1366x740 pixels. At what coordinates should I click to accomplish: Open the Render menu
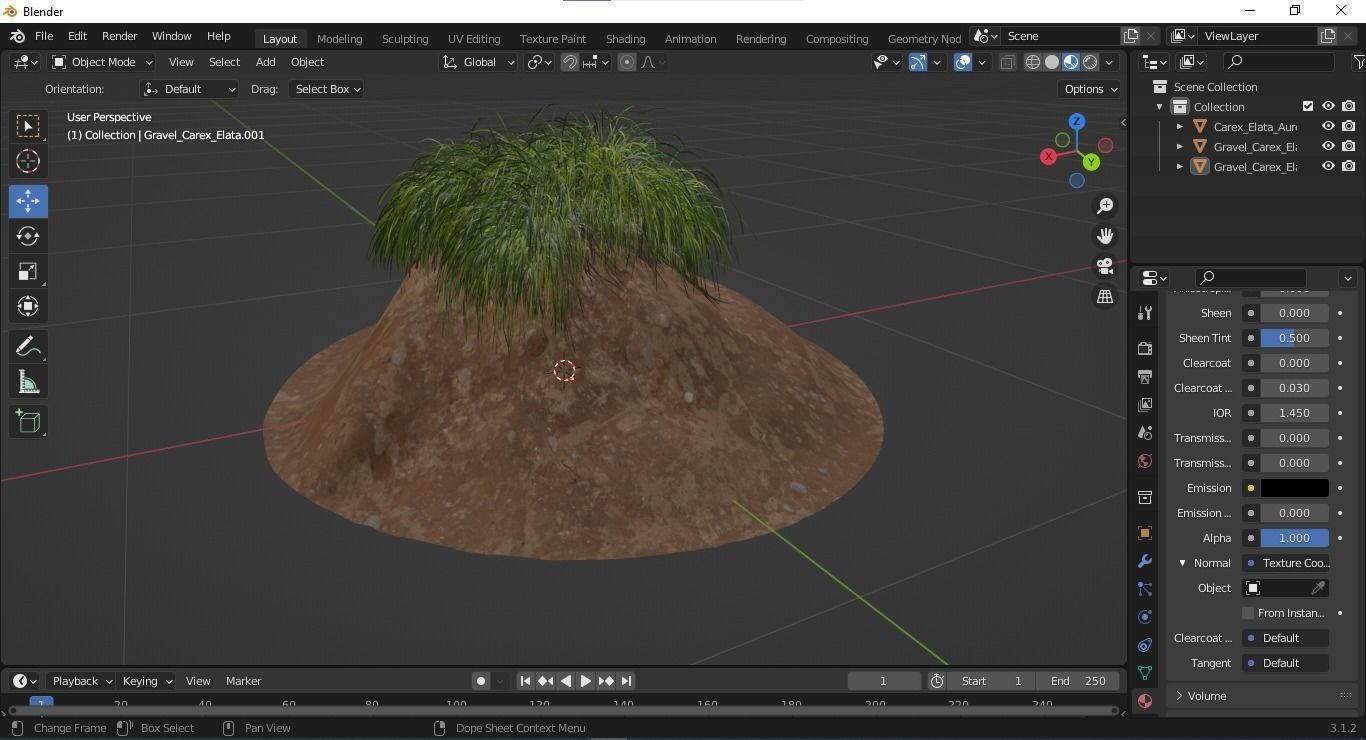pyautogui.click(x=119, y=36)
